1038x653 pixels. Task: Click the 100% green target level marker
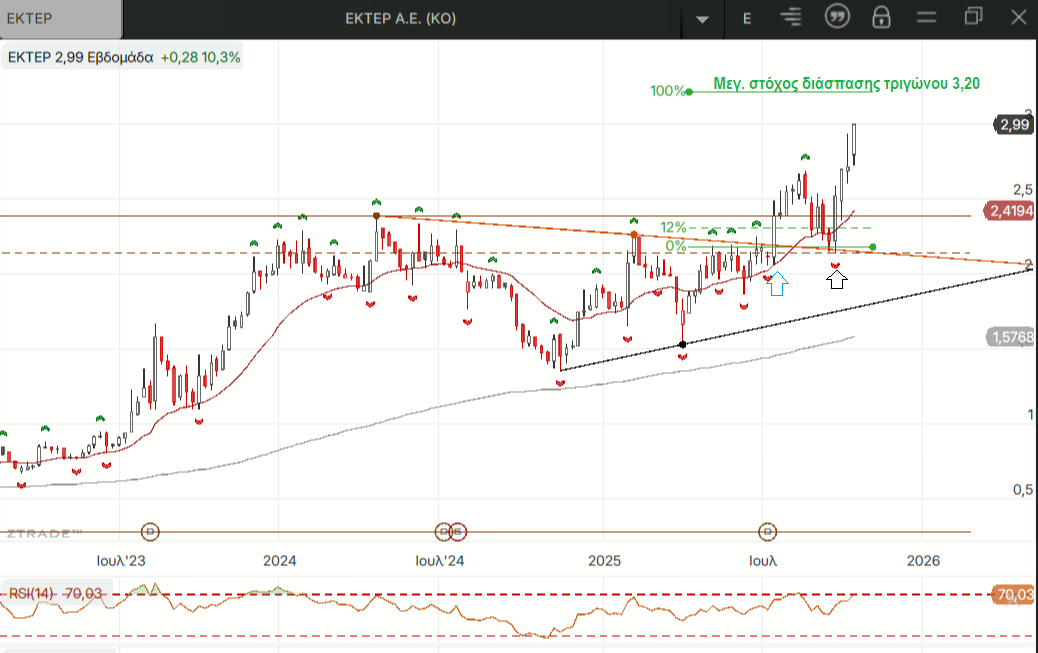coord(668,91)
